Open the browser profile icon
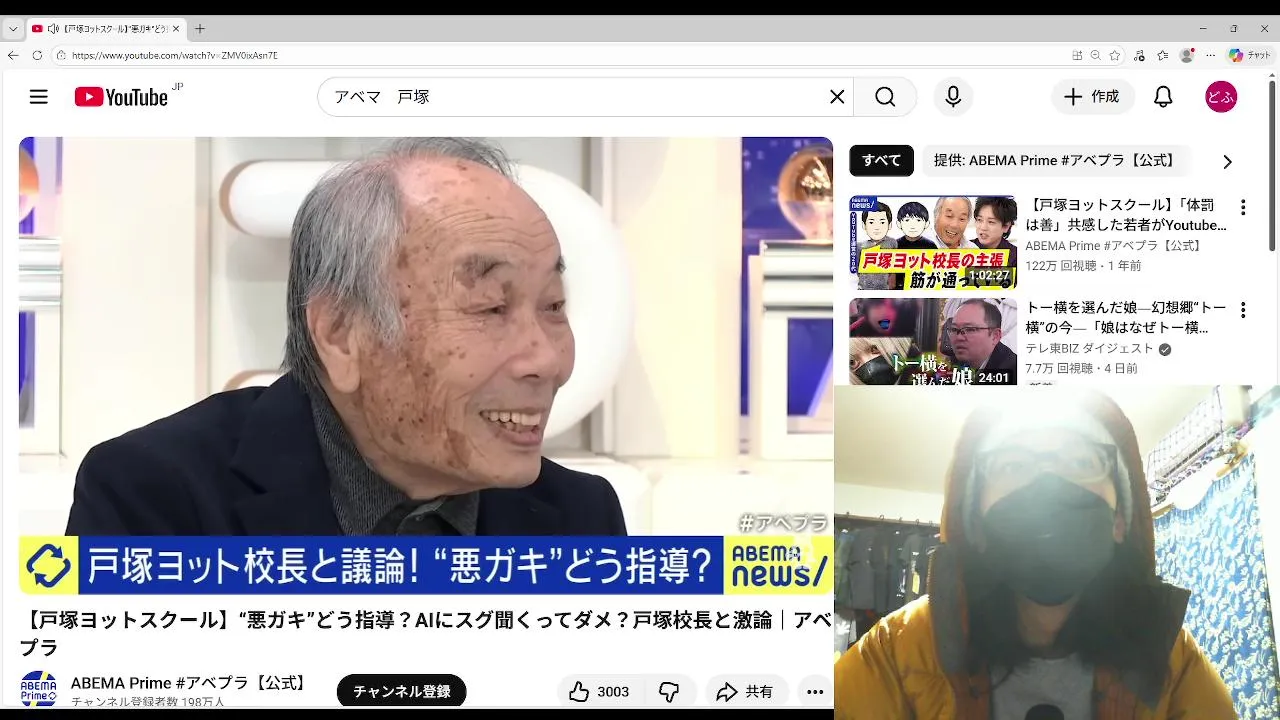Screen dimensions: 1280x720 [x=1187, y=56]
